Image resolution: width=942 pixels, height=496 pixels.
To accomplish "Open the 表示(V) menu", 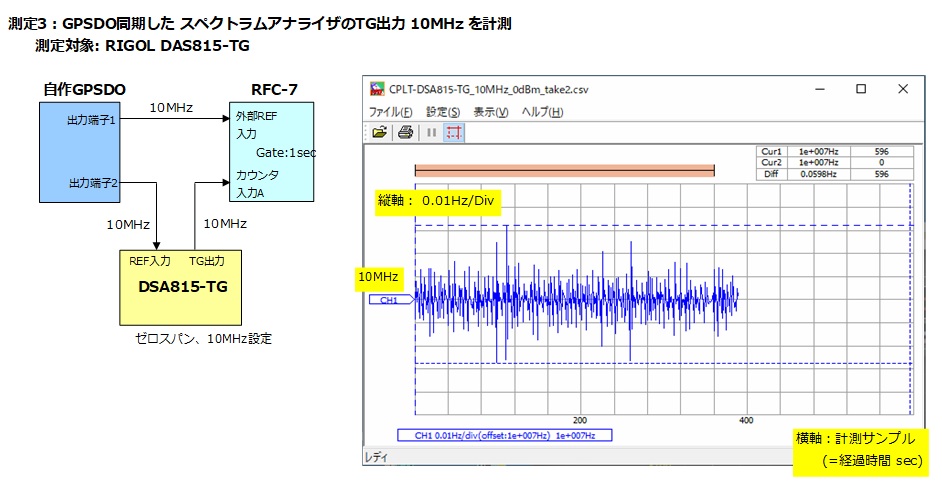I will click(490, 112).
